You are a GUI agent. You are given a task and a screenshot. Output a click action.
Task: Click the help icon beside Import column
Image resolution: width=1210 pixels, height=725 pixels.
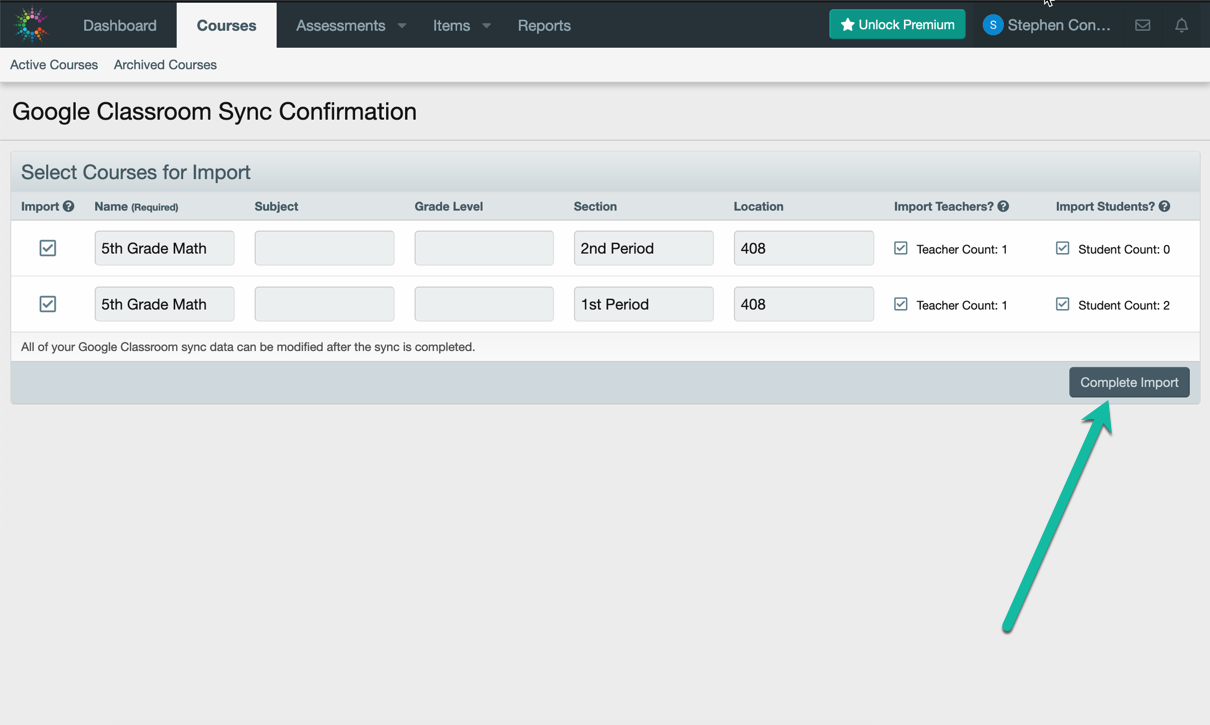(x=68, y=206)
